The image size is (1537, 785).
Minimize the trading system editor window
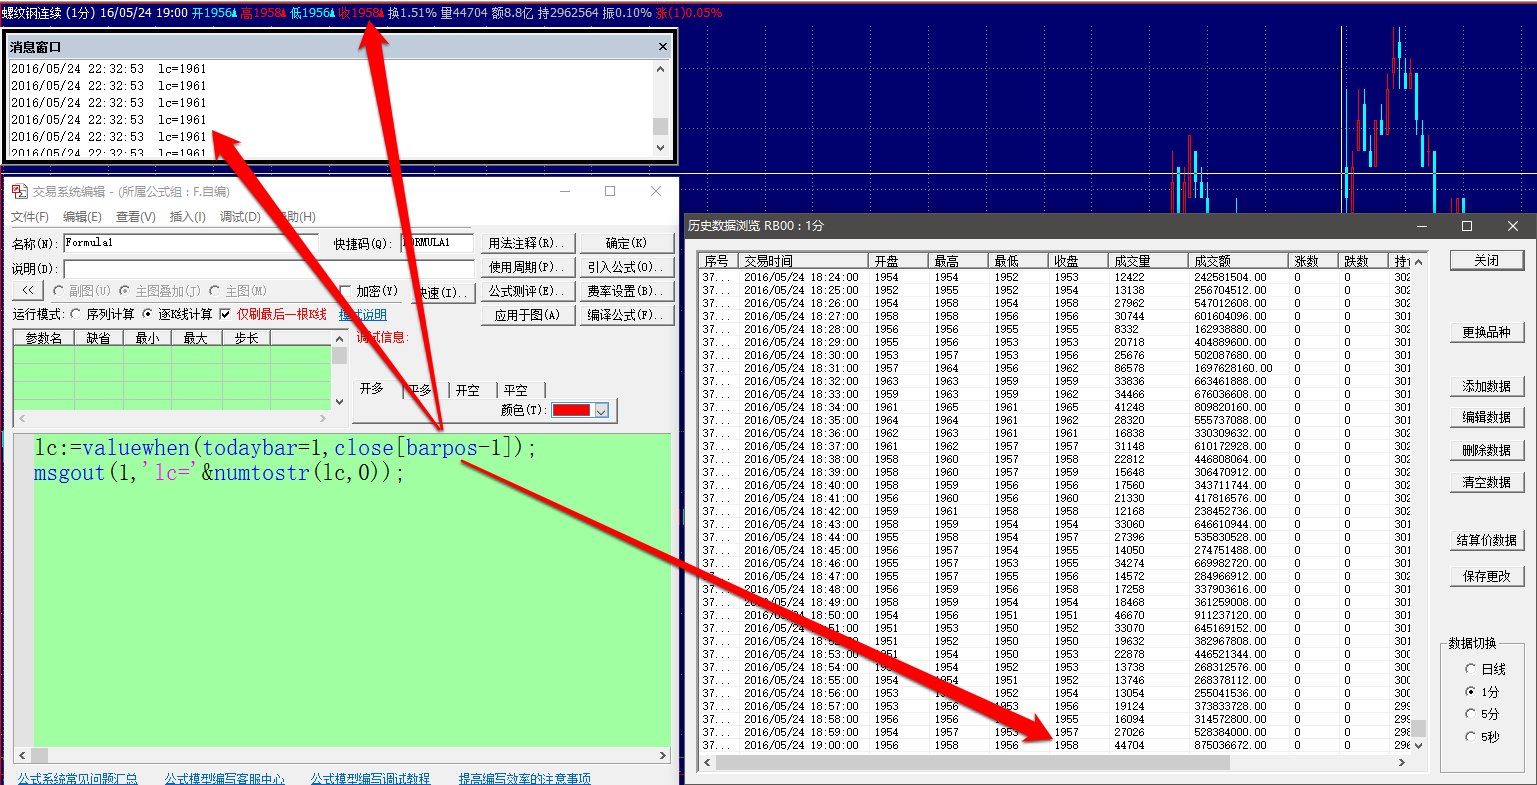tap(565, 191)
